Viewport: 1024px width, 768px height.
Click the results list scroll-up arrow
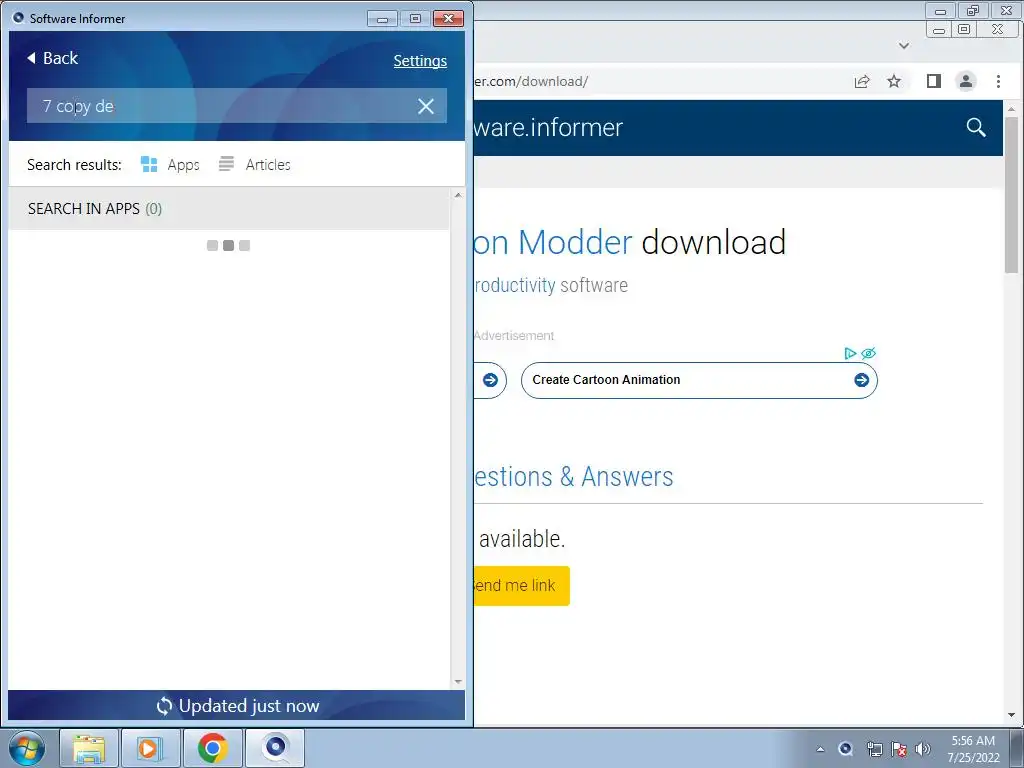[x=458, y=195]
